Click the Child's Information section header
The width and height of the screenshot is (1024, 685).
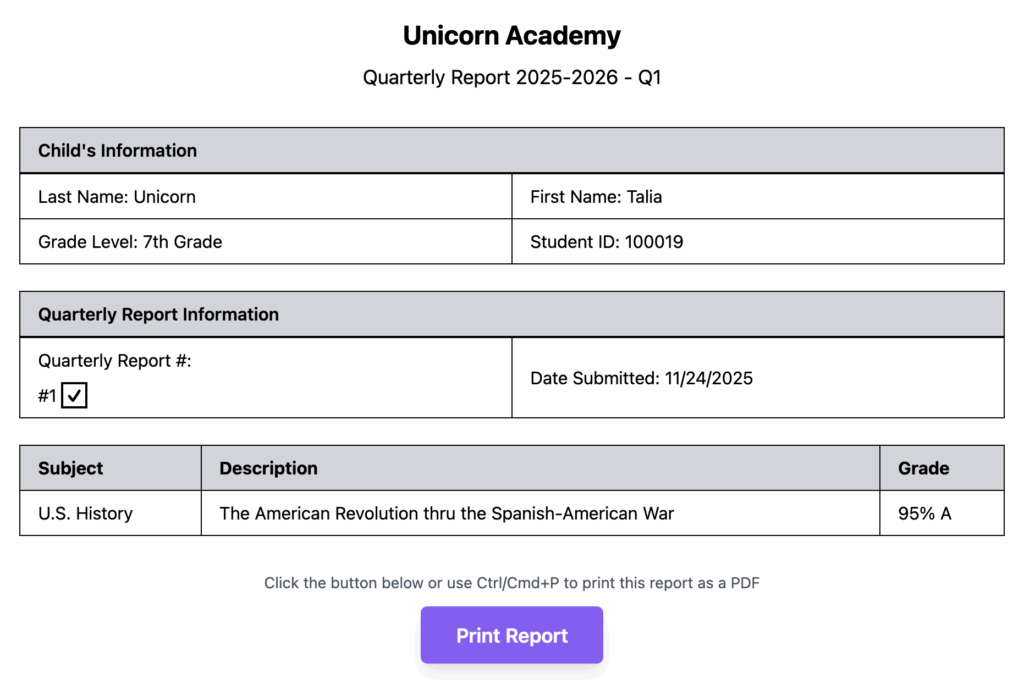click(117, 151)
